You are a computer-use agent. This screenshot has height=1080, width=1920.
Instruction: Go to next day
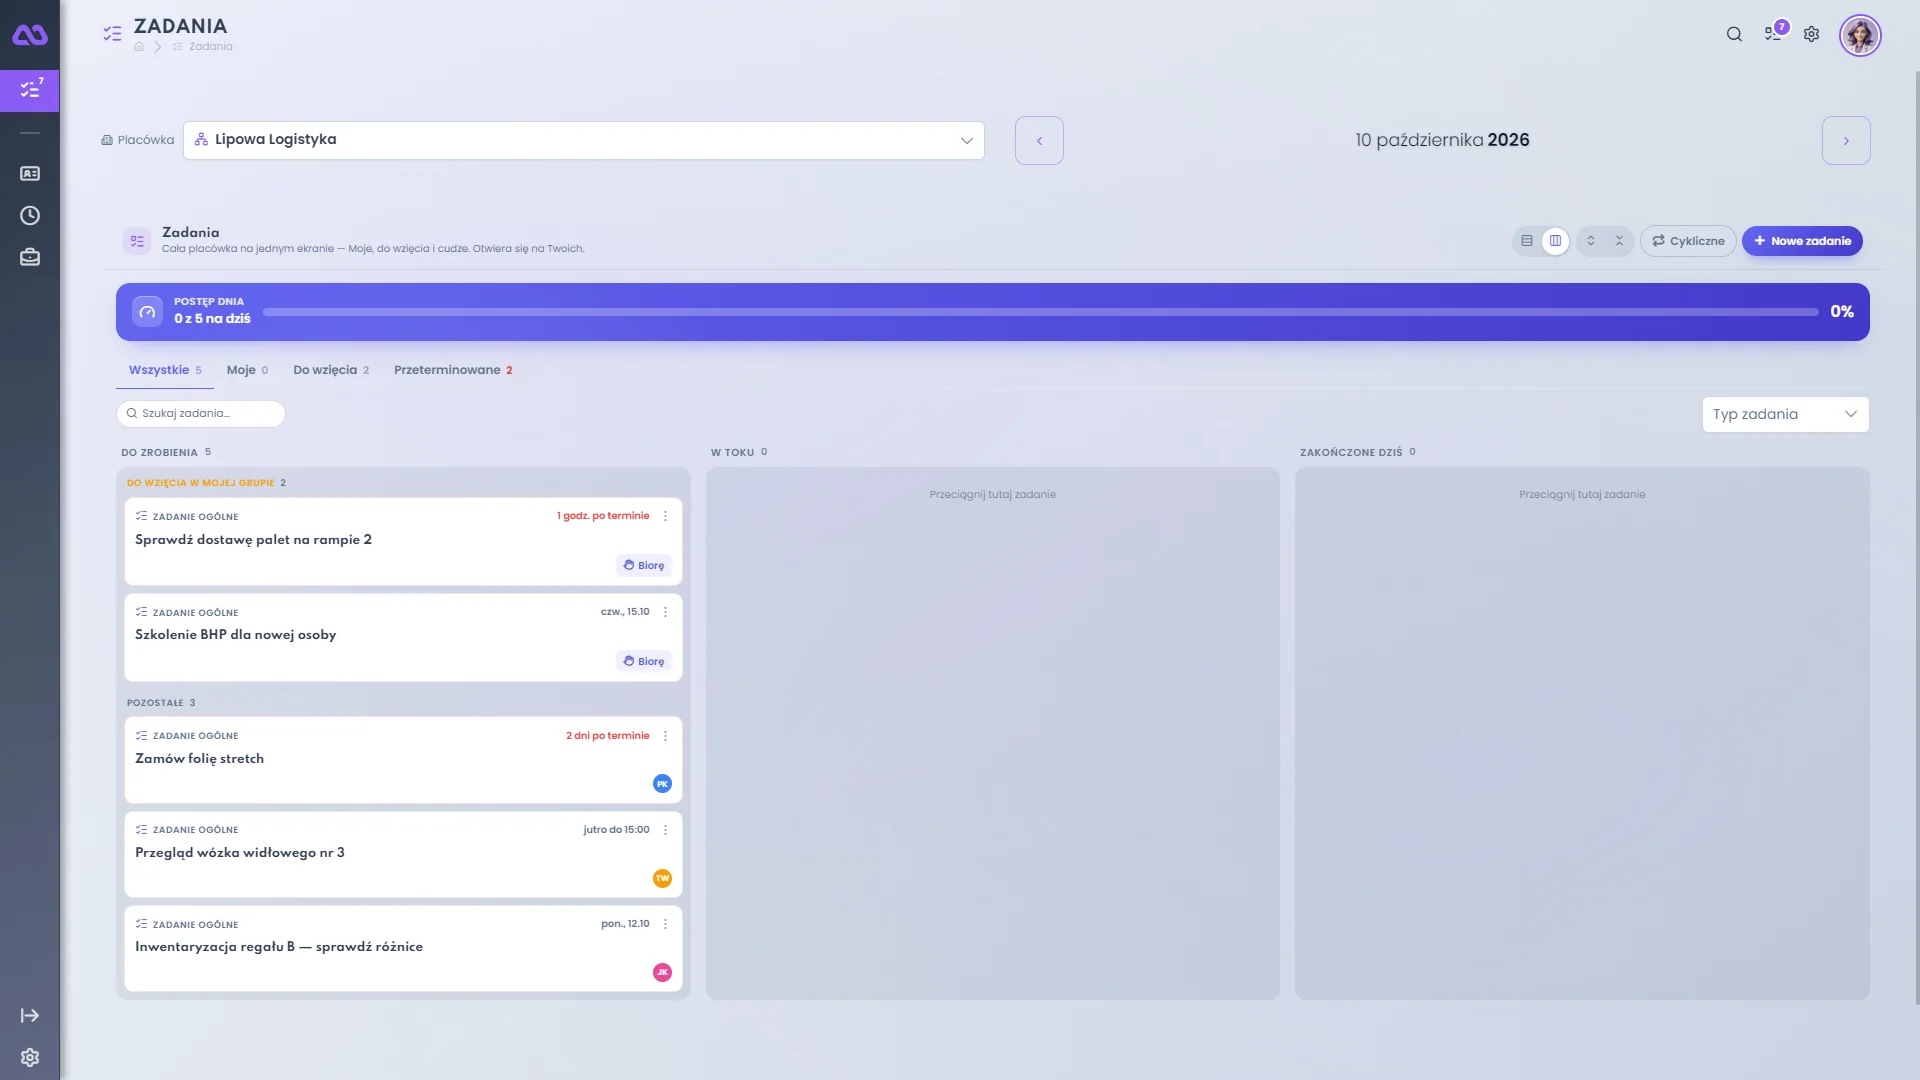click(x=1846, y=141)
